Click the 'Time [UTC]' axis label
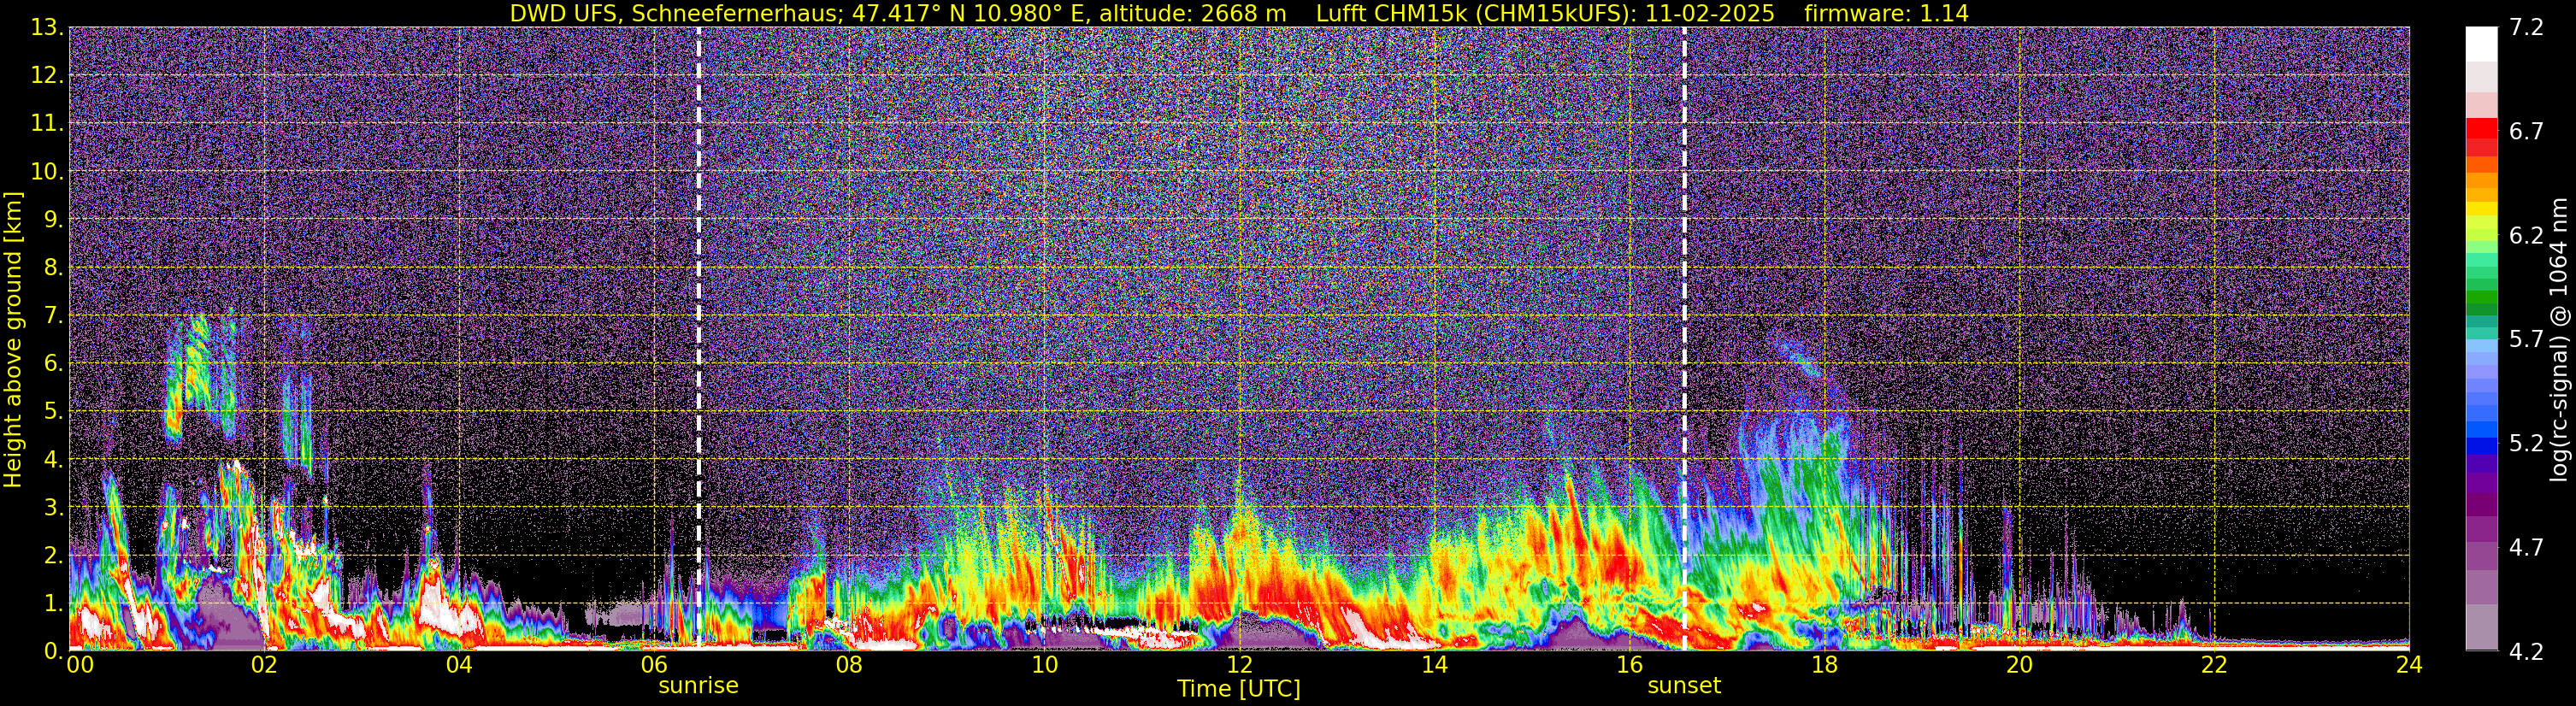Image resolution: width=2576 pixels, height=706 pixels. tap(1239, 689)
